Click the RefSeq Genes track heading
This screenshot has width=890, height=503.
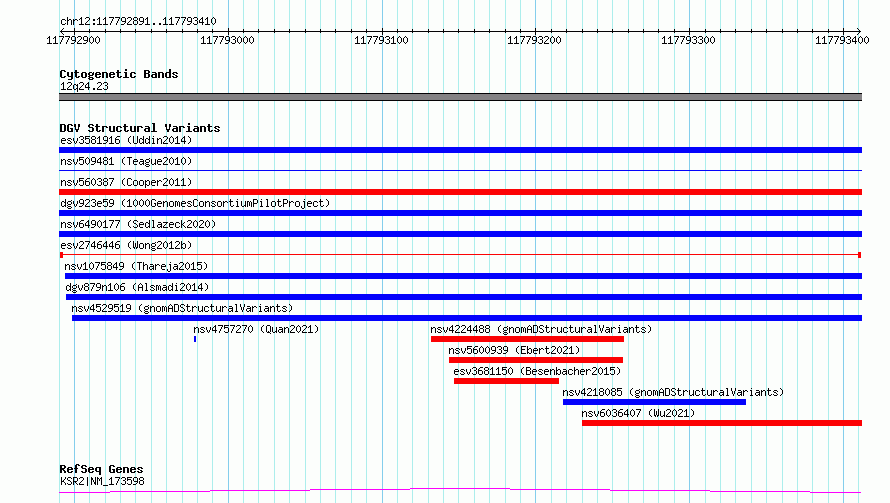(101, 469)
